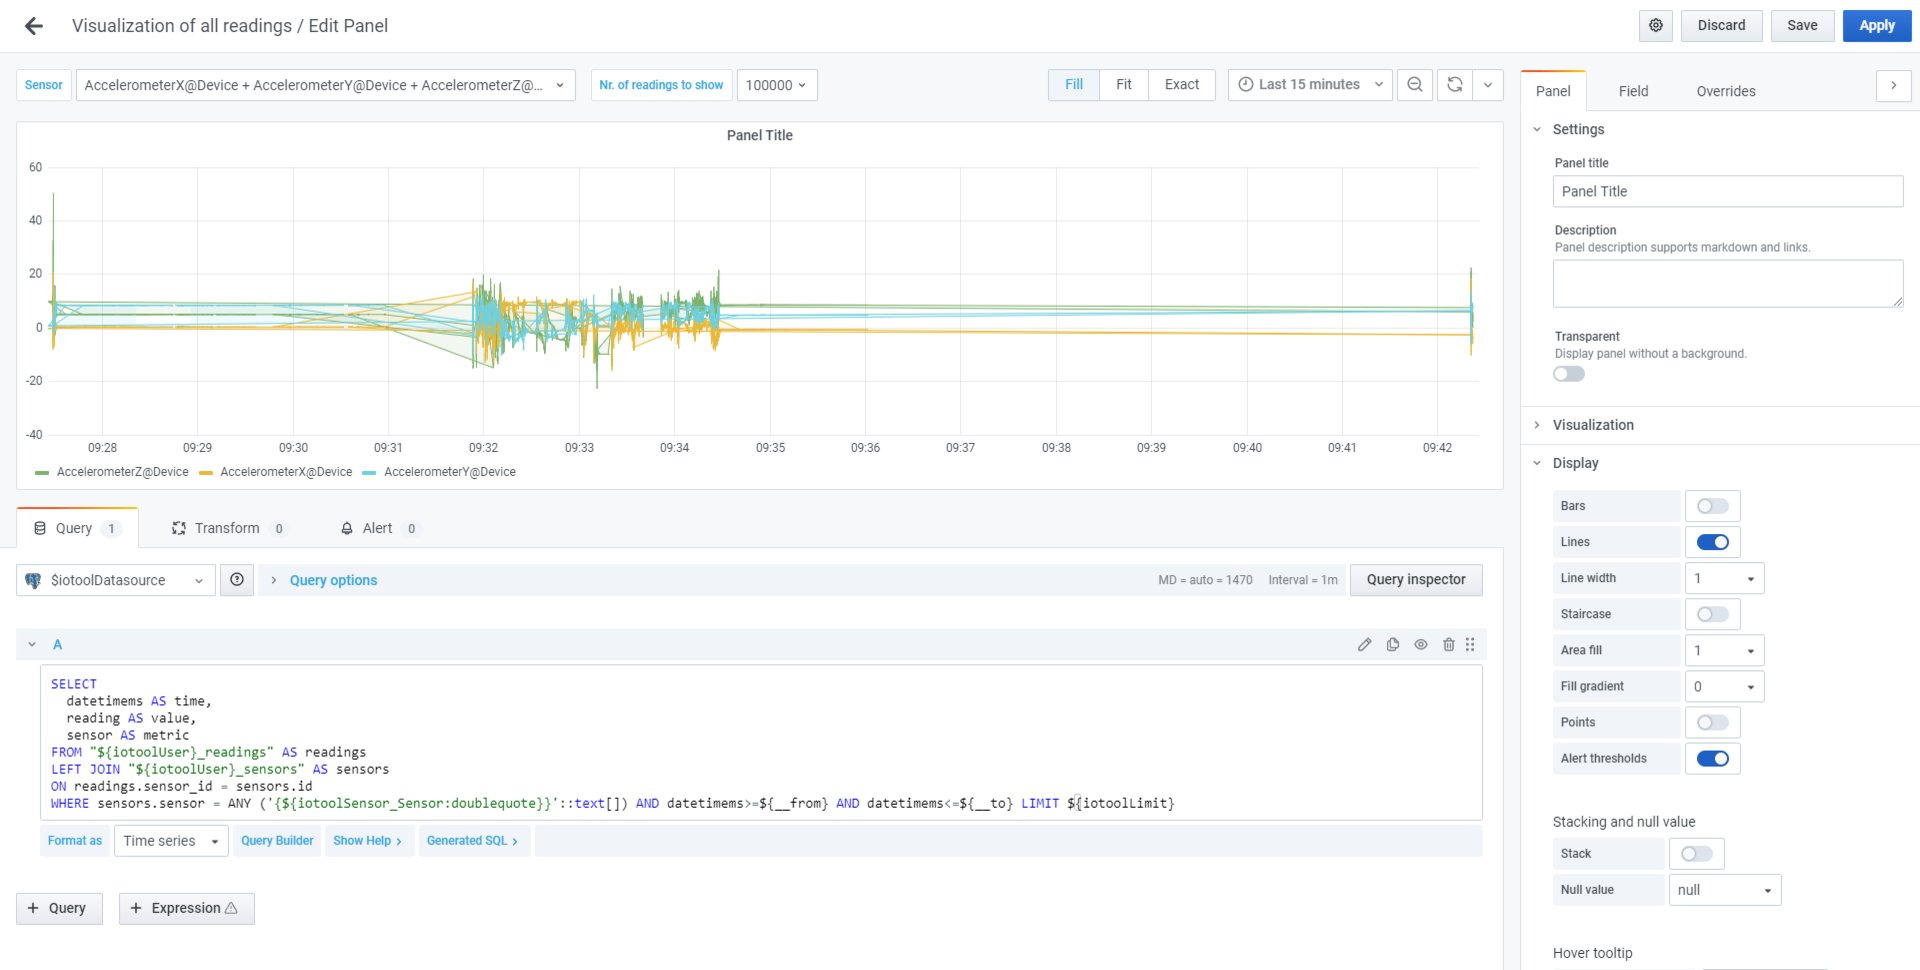View Generated SQL
Screen dimensions: 1920x970
[472, 841]
